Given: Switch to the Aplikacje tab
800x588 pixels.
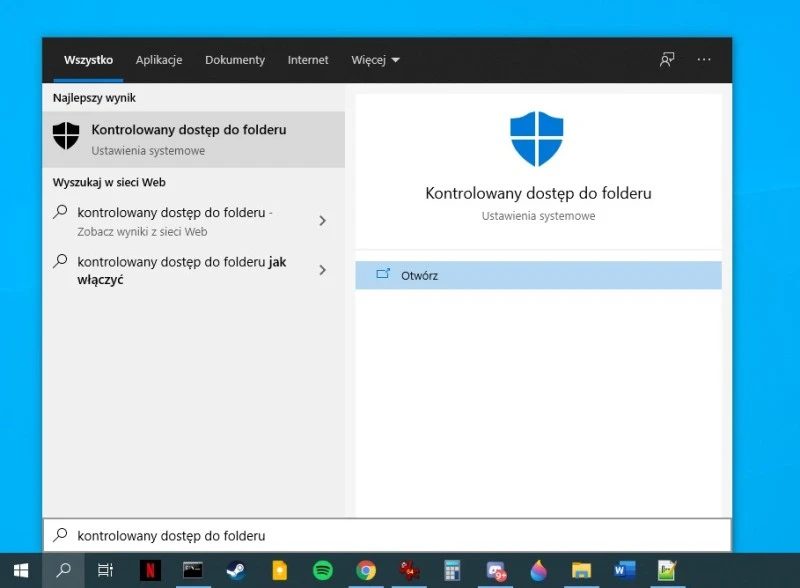Looking at the screenshot, I should (159, 60).
